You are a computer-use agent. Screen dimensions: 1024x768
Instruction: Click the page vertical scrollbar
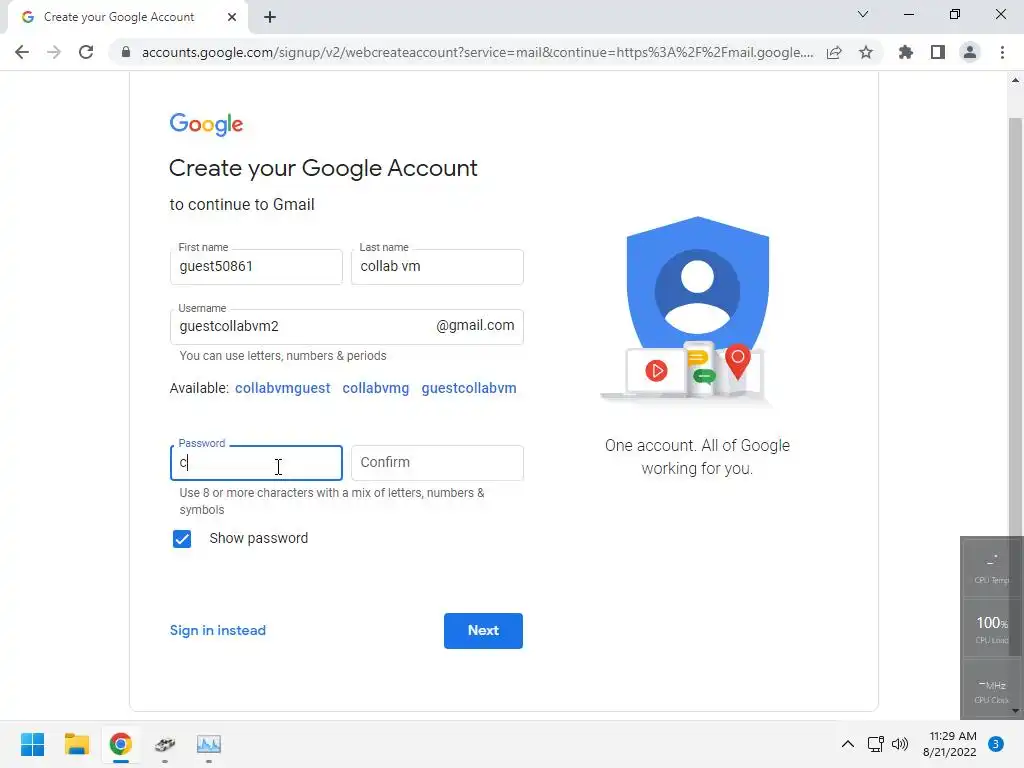(1015, 327)
